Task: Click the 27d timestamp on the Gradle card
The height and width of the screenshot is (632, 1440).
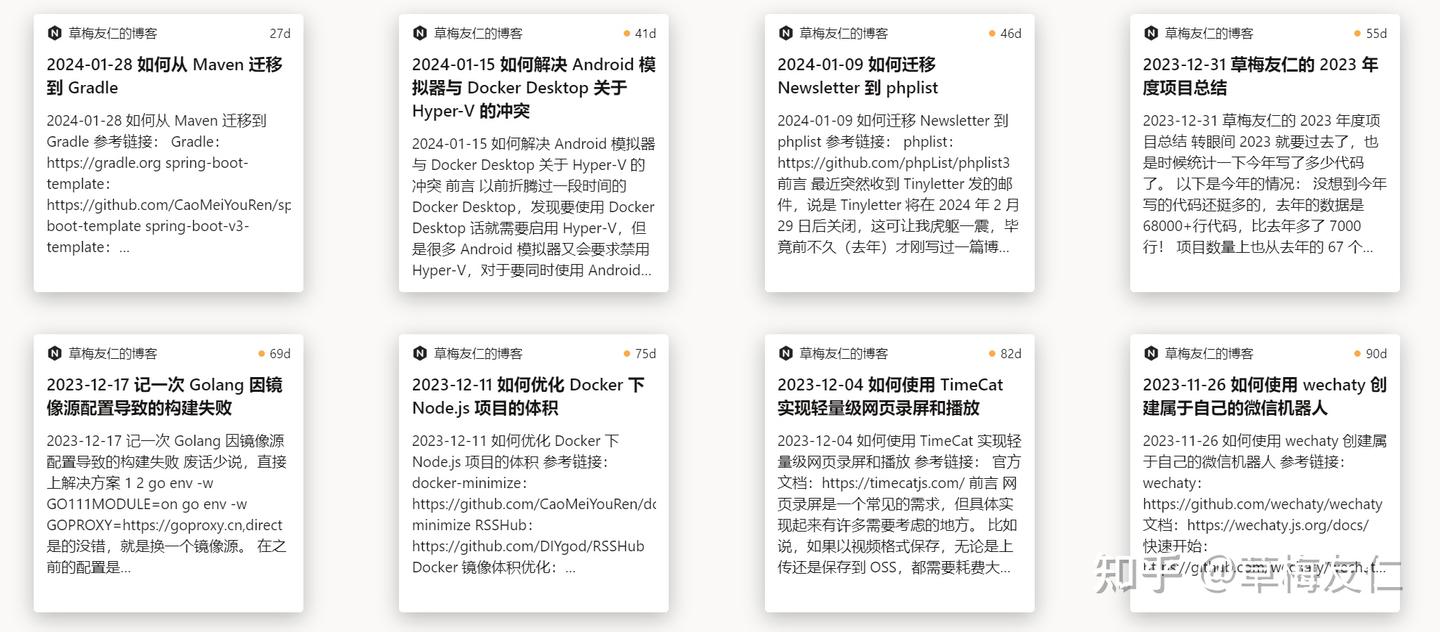Action: pyautogui.click(x=278, y=33)
